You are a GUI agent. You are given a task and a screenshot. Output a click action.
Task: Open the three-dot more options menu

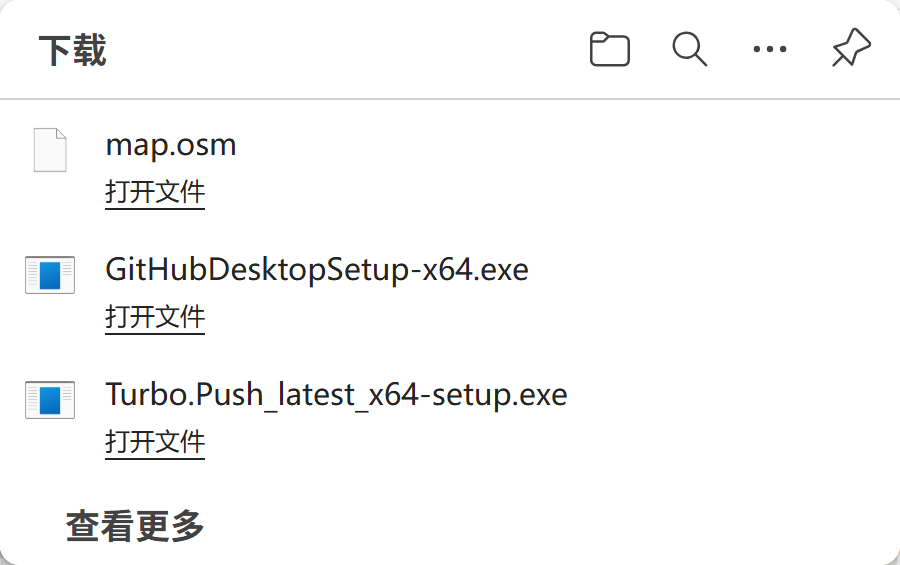pyautogui.click(x=769, y=49)
